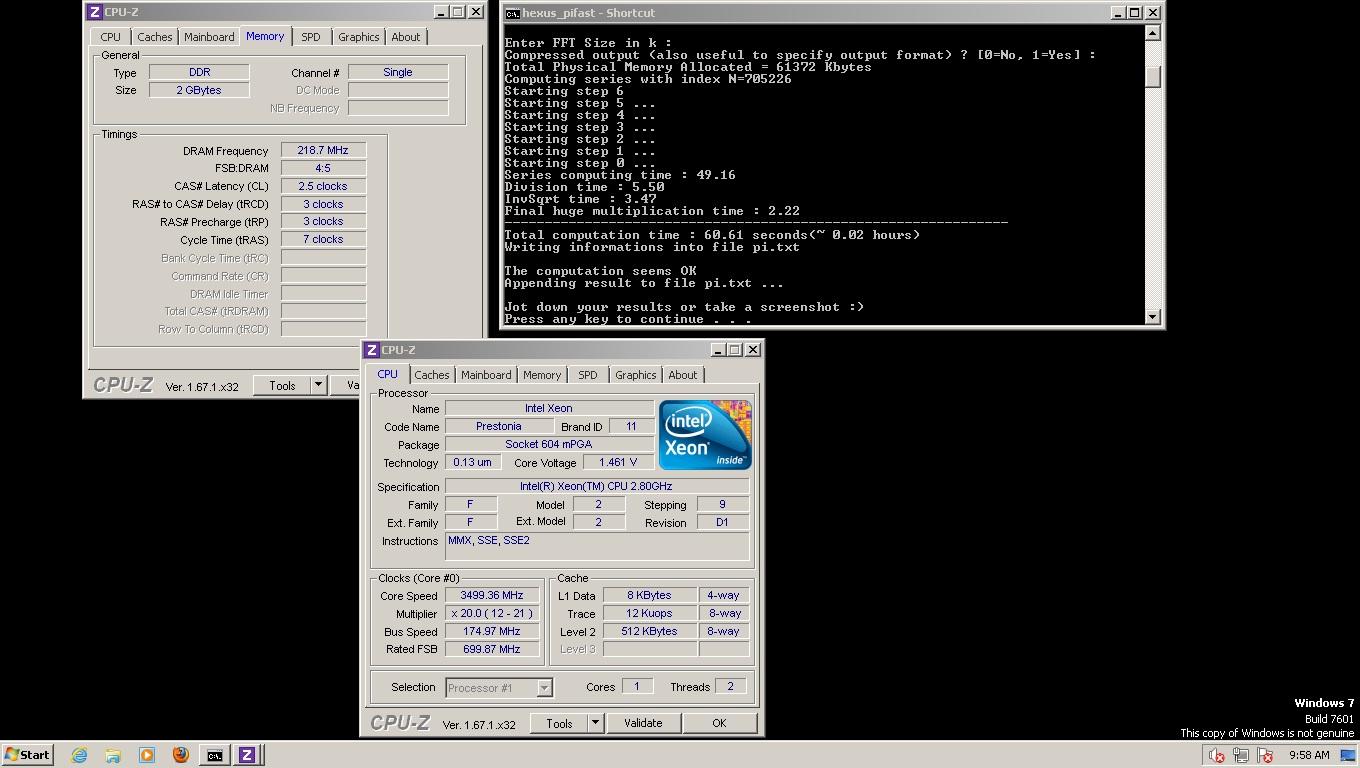This screenshot has height=768, width=1360.
Task: Open Mainboard tab in Memory window
Action: point(209,37)
